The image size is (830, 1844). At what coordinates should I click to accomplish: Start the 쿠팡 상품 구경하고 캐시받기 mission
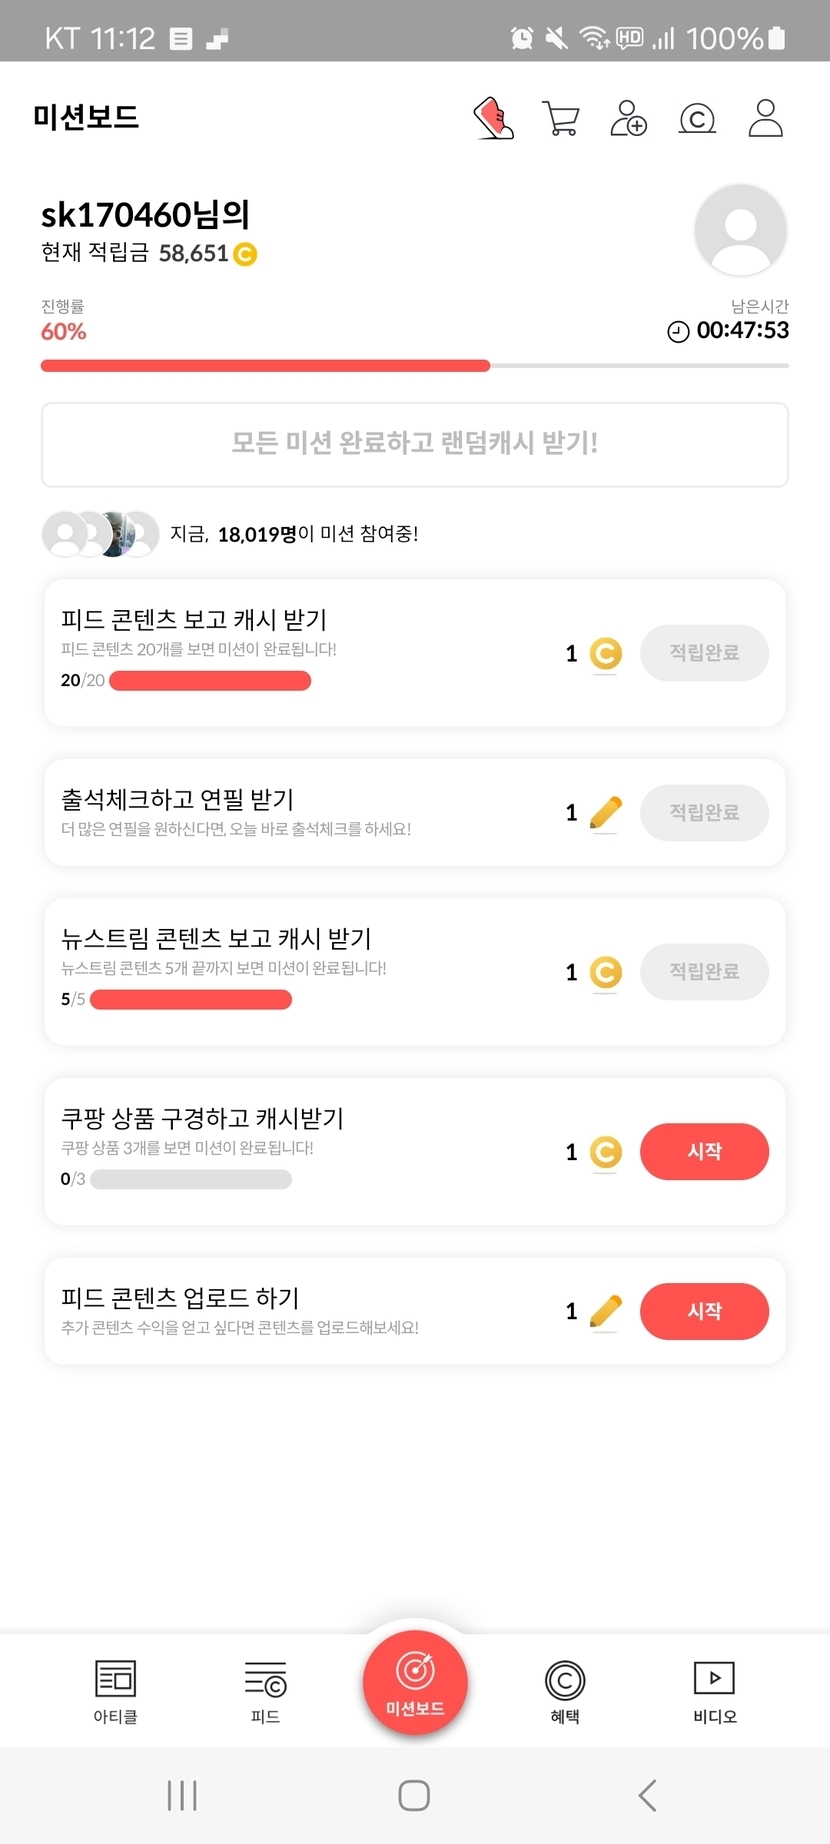pos(704,1152)
